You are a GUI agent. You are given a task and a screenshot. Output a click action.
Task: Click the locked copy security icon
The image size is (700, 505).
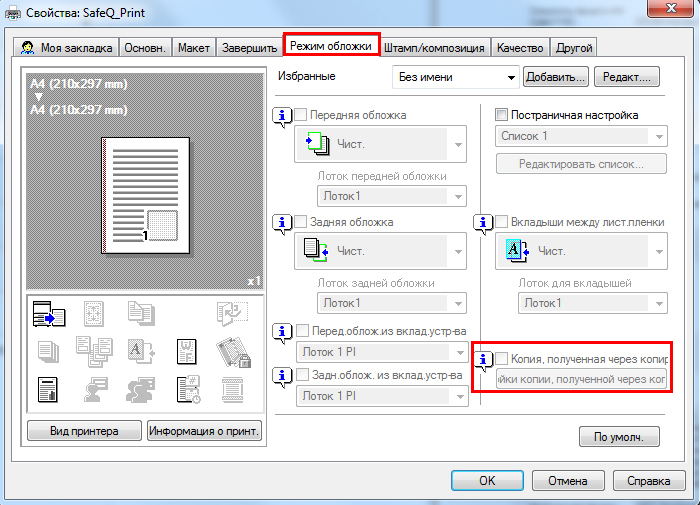pyautogui.click(x=233, y=352)
